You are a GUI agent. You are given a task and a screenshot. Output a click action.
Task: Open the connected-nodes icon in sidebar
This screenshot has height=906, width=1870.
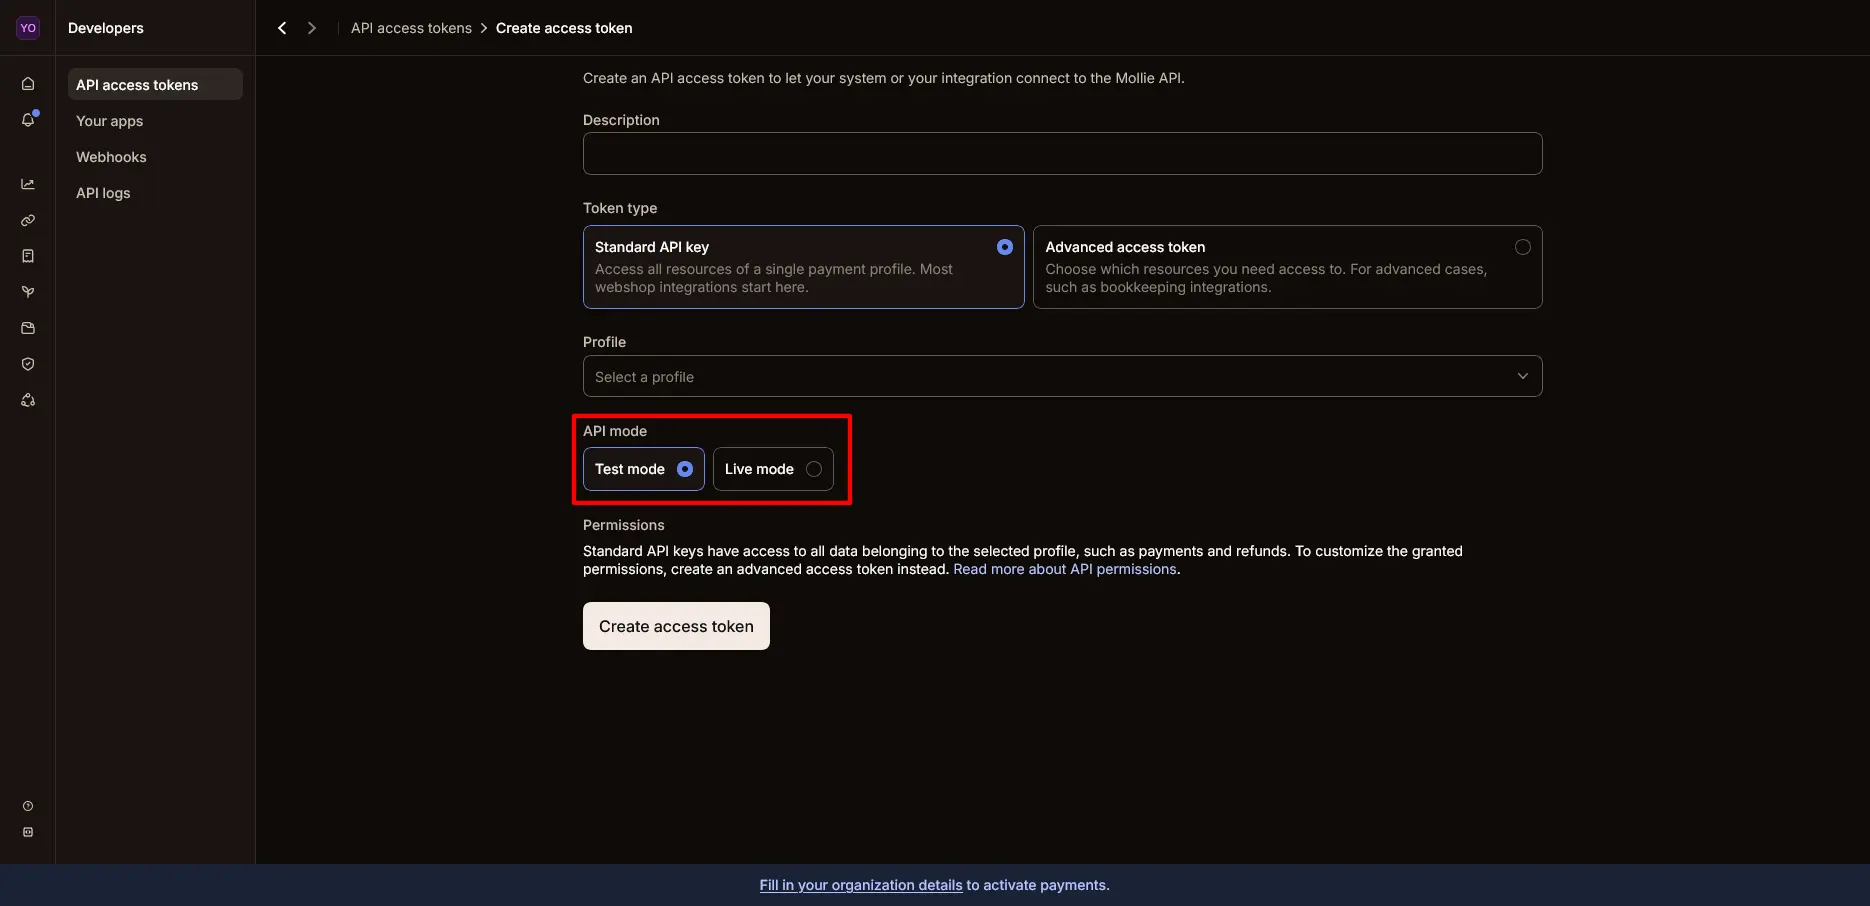(x=28, y=400)
